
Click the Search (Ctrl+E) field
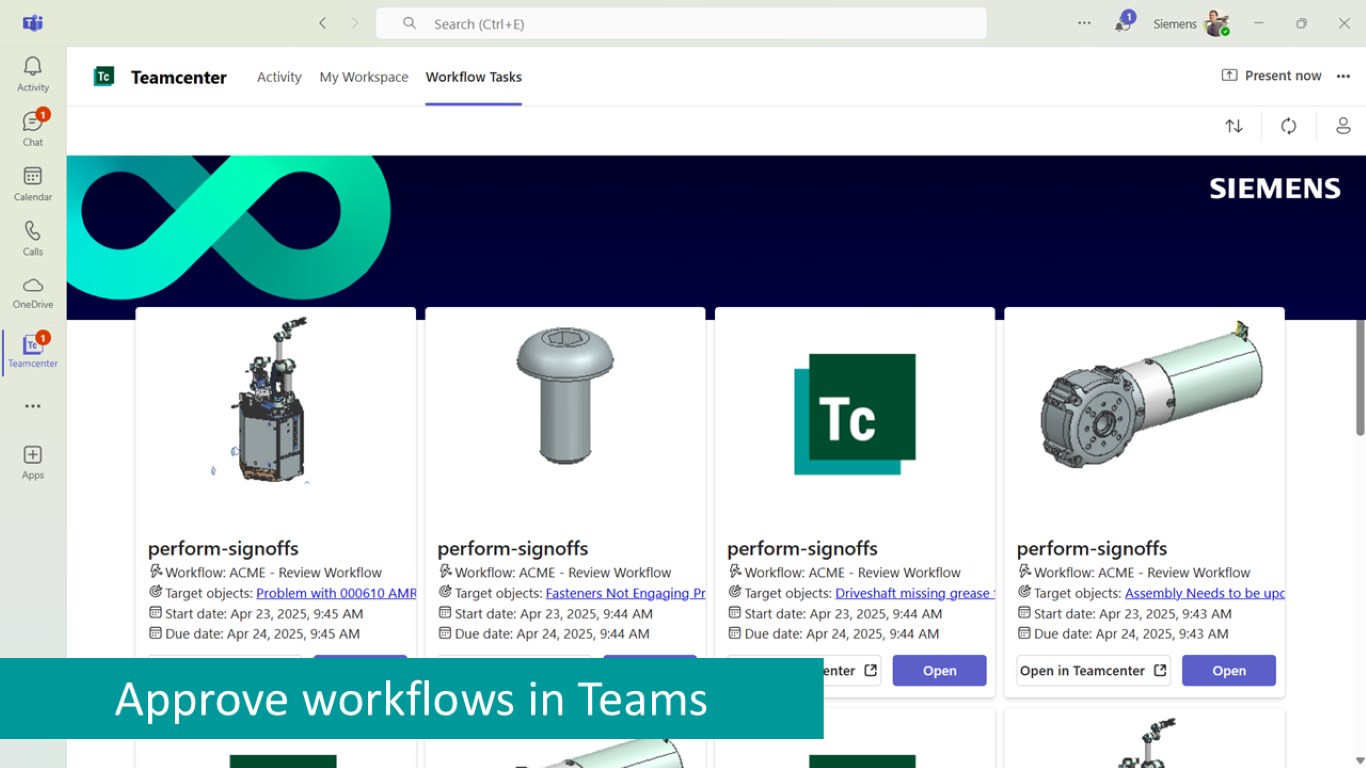[x=681, y=23]
